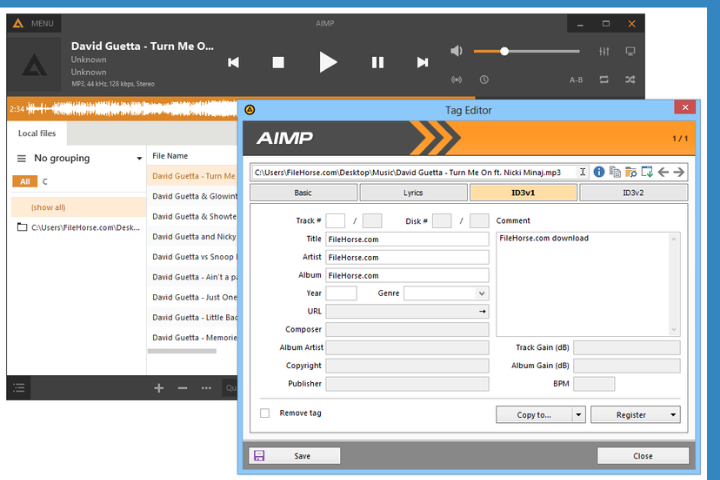Save tags with the Save button

tap(294, 456)
